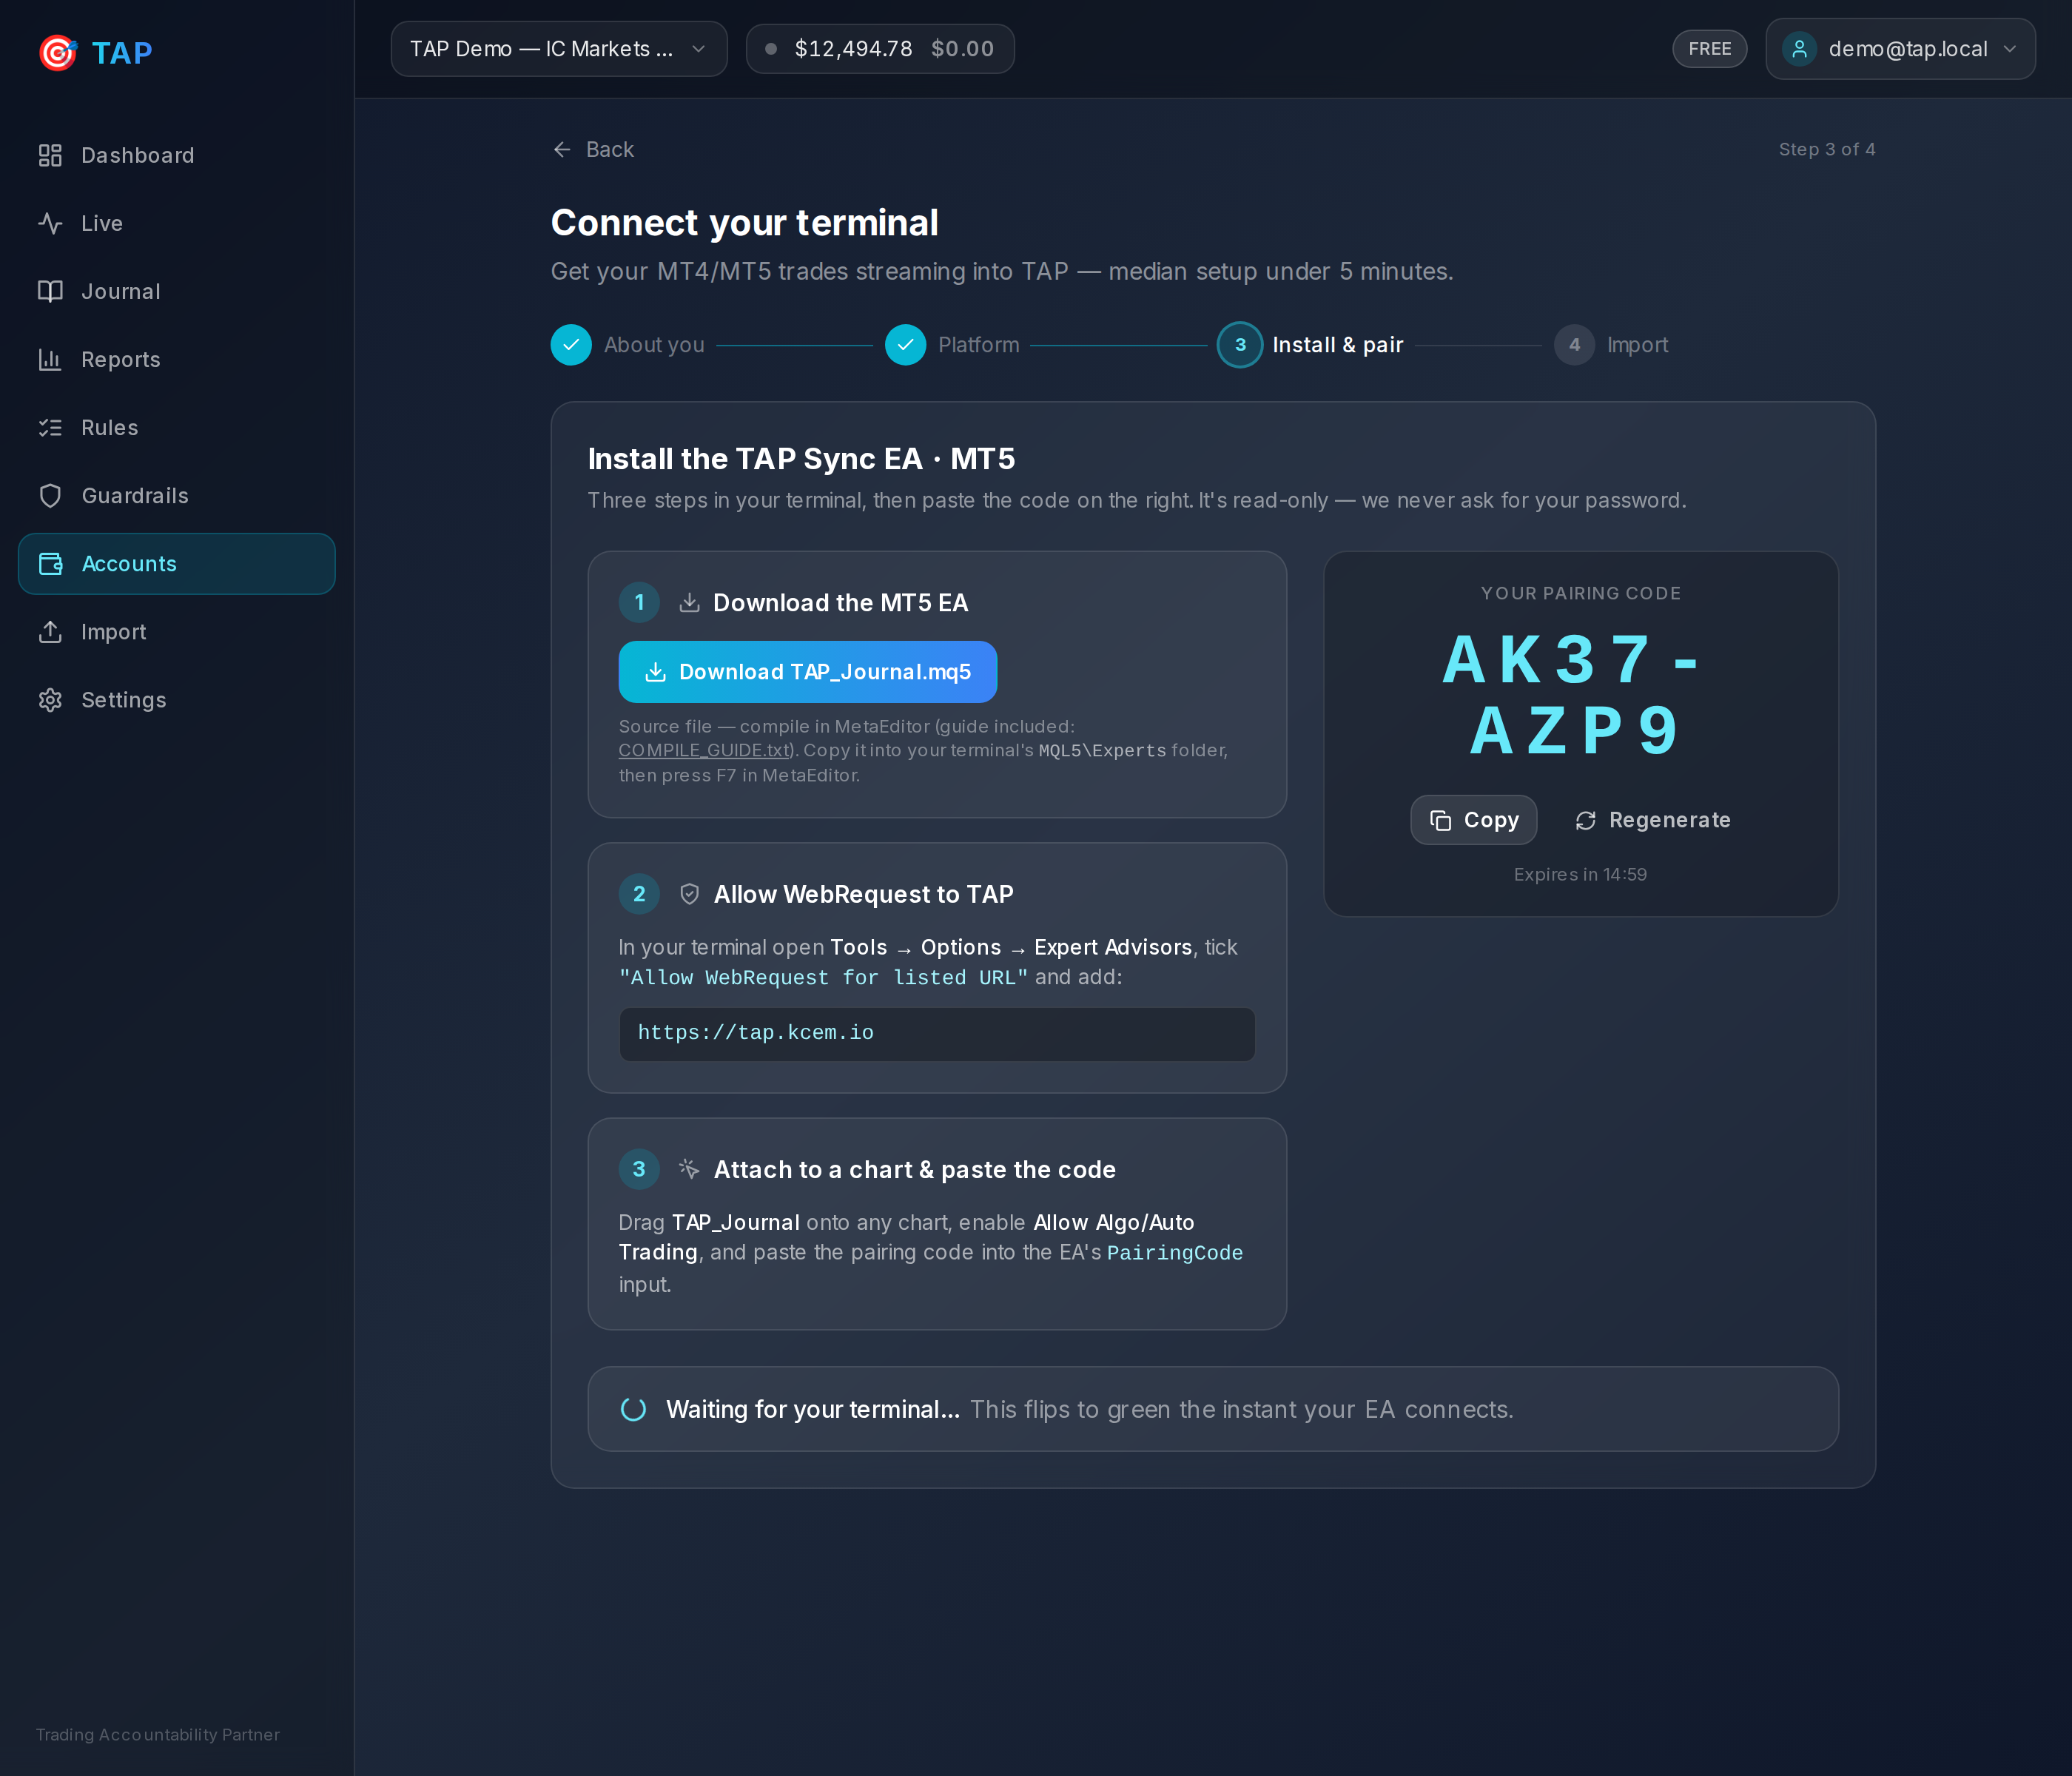
Task: Click the shield-check icon by Allow WebRequest
Action: tap(689, 894)
